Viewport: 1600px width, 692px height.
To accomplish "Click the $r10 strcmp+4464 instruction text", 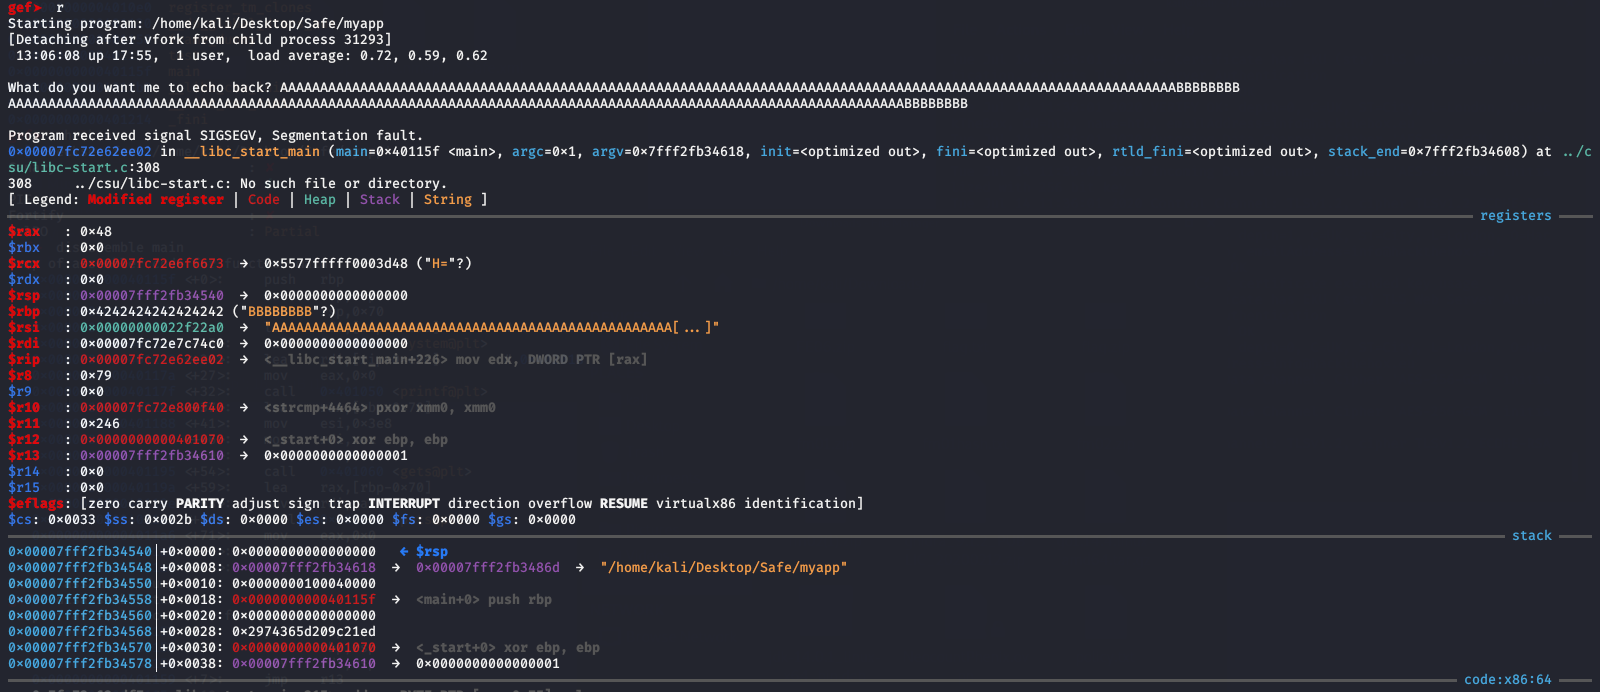I will coord(380,407).
